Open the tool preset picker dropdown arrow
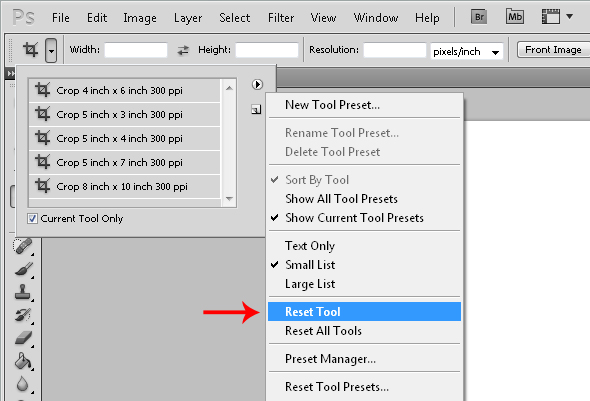Viewport: 590px width, 401px height. [x=51, y=50]
